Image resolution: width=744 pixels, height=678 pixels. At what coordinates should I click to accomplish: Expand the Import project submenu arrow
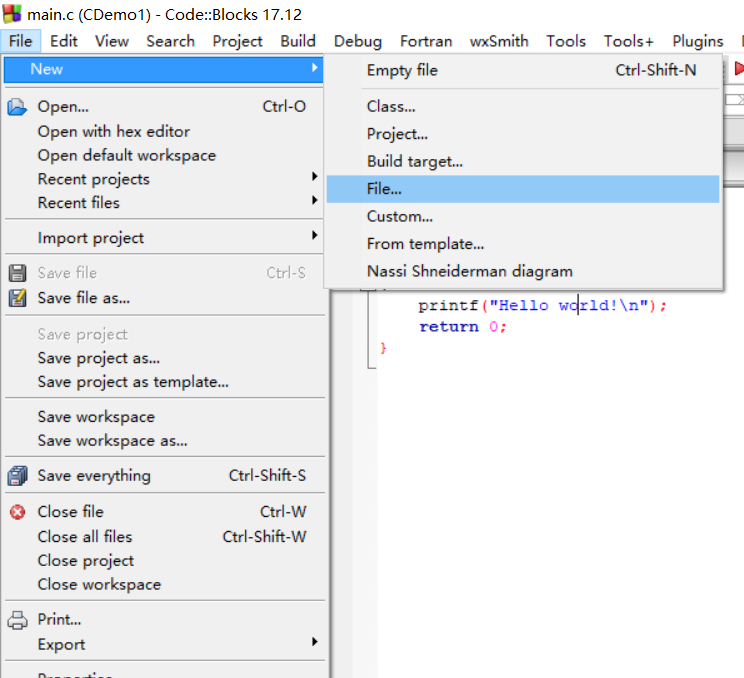click(x=314, y=235)
